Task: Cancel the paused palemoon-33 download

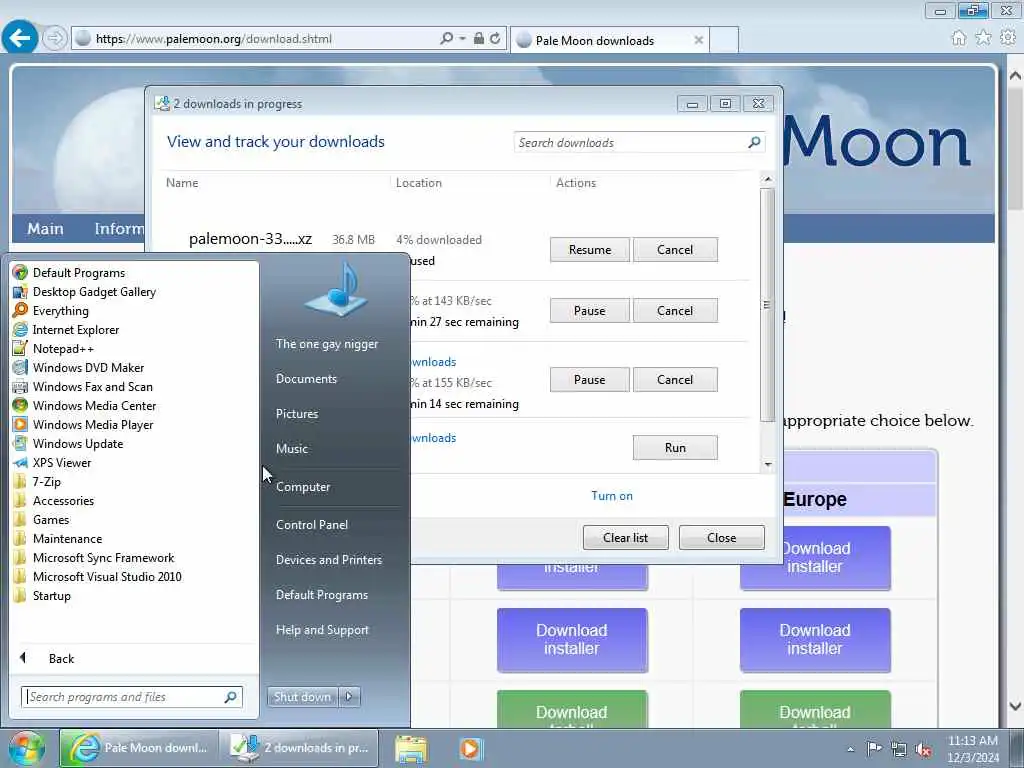Action: [x=675, y=249]
